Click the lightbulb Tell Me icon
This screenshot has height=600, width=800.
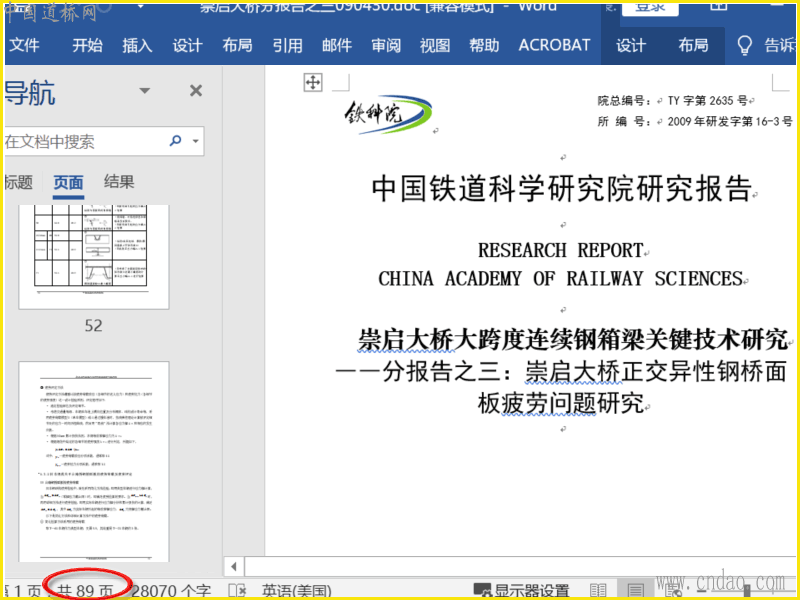click(x=744, y=45)
